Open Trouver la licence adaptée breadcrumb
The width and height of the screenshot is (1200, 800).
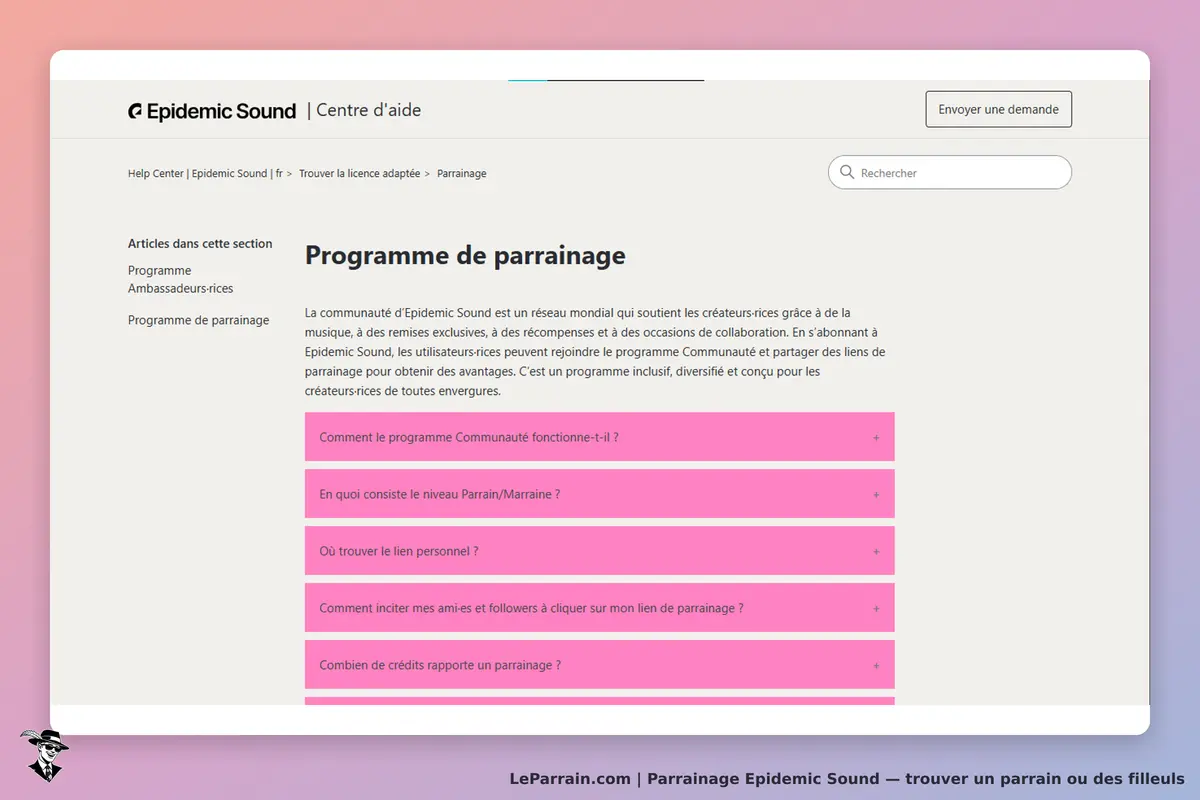[359, 173]
